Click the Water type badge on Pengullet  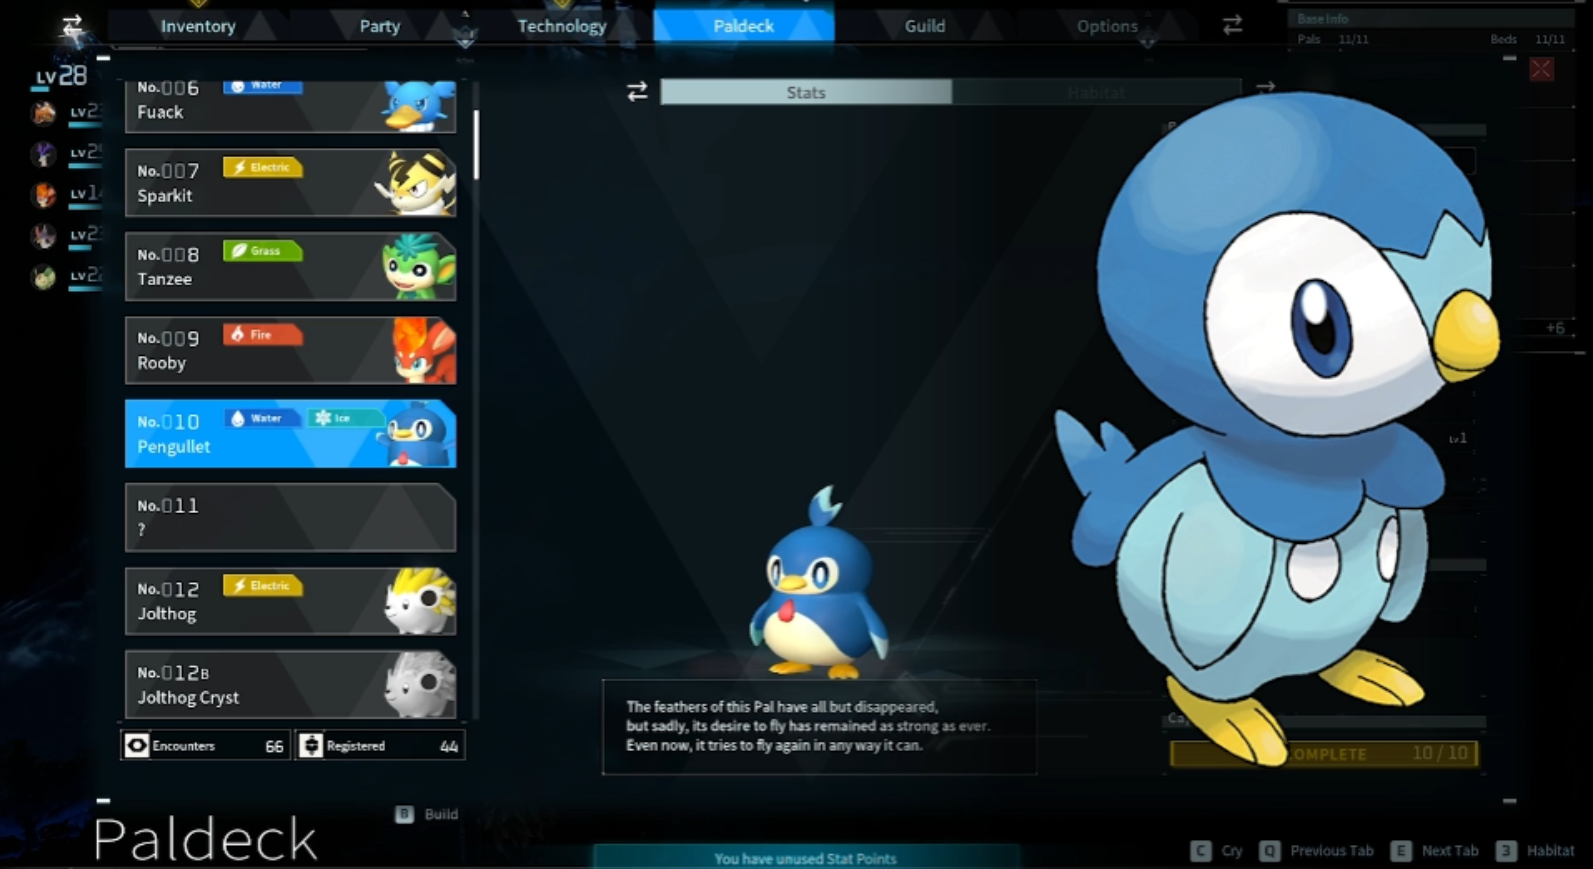[x=262, y=418]
